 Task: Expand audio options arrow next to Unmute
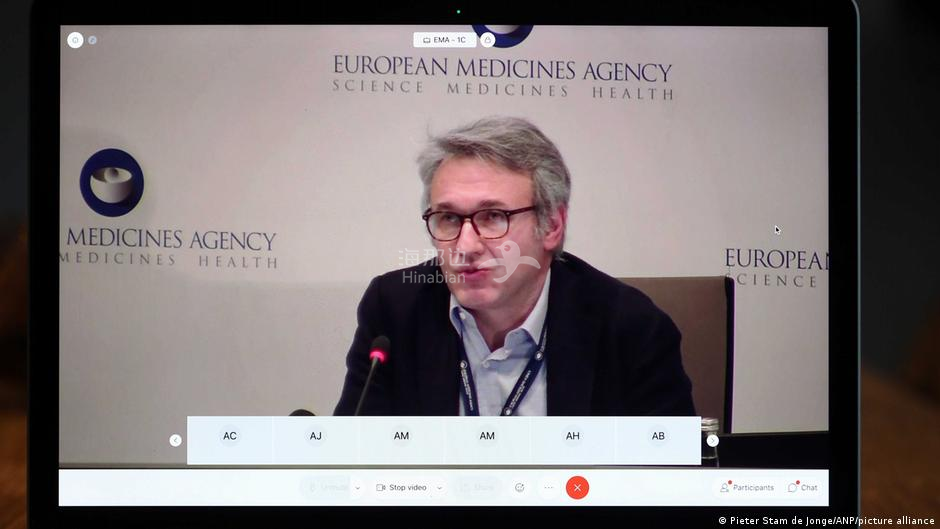(358, 488)
